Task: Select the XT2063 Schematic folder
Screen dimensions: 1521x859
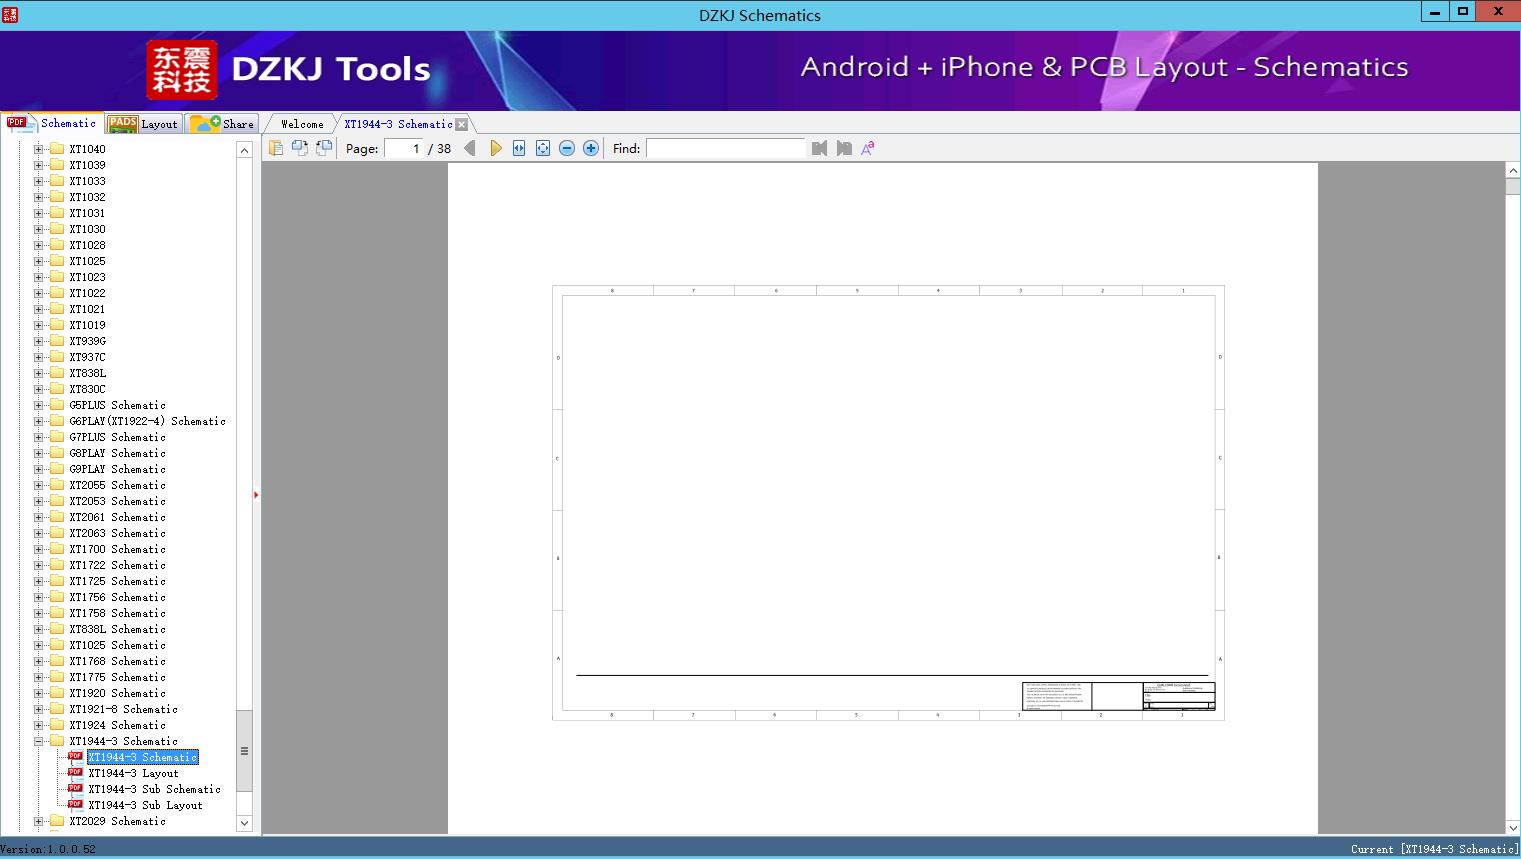Action: tap(117, 533)
